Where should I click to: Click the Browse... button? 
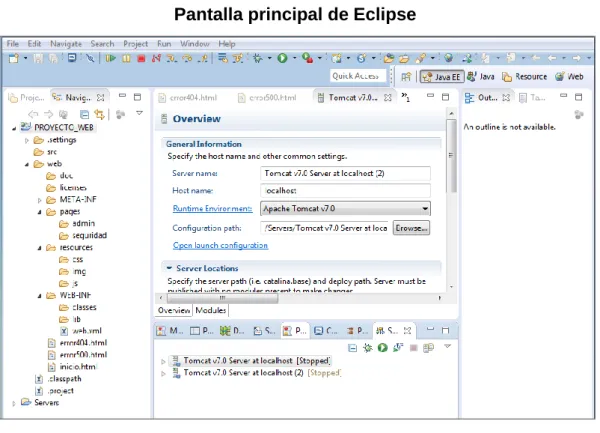pos(411,228)
